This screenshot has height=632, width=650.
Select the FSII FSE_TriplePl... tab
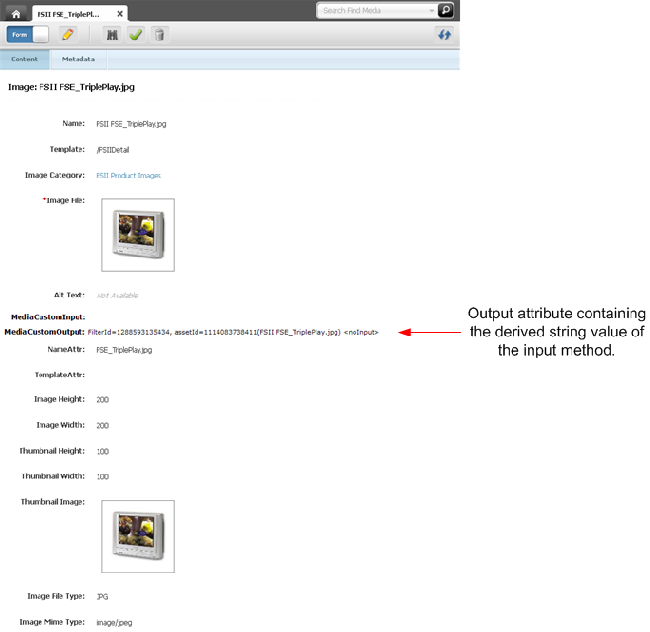point(79,14)
